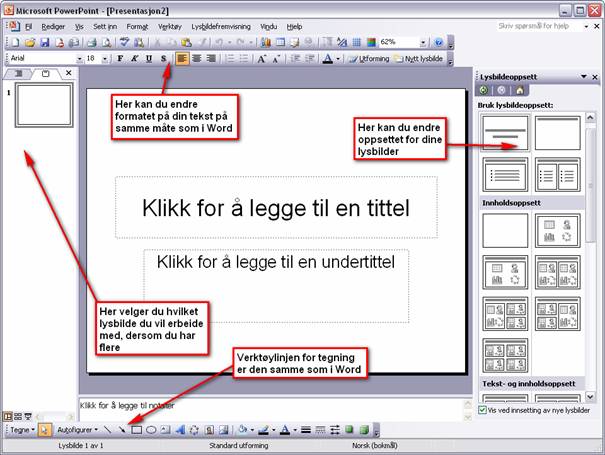Select the Arrow drawing tool

pos(122,430)
